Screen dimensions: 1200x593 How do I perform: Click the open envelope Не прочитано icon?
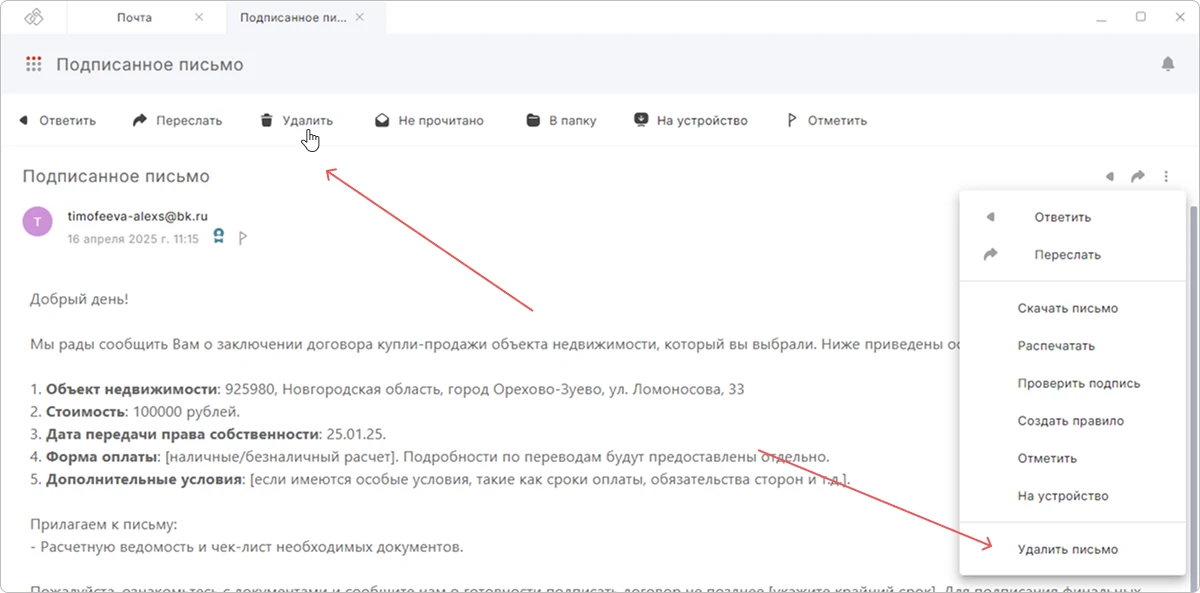[382, 120]
